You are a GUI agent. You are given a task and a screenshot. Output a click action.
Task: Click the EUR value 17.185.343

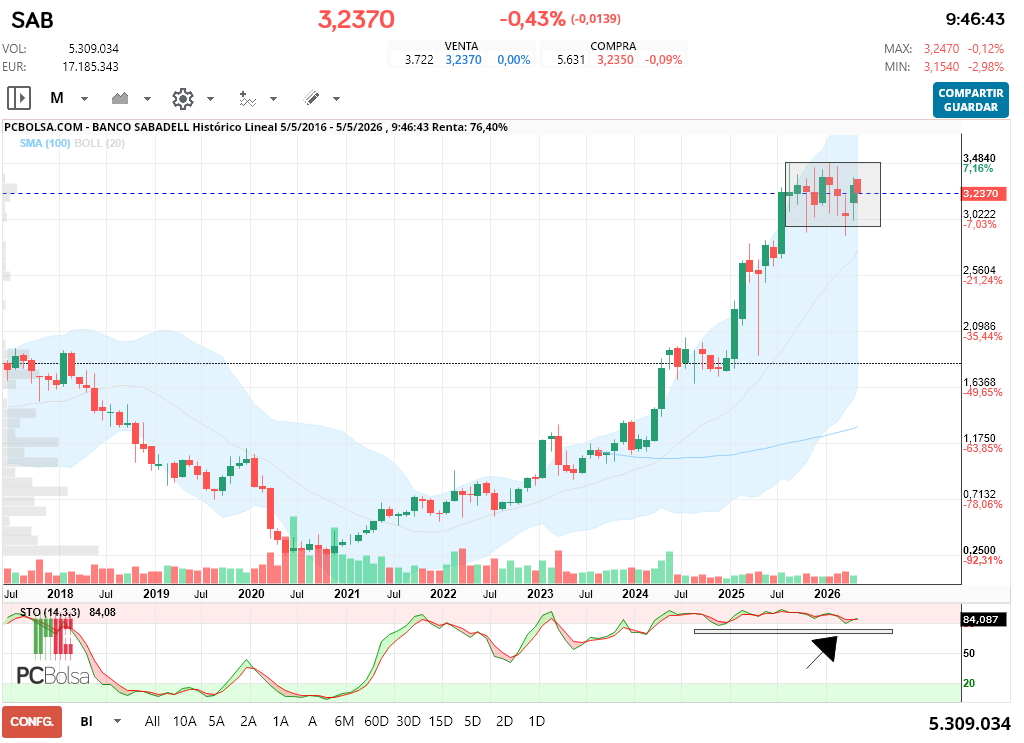click(90, 67)
